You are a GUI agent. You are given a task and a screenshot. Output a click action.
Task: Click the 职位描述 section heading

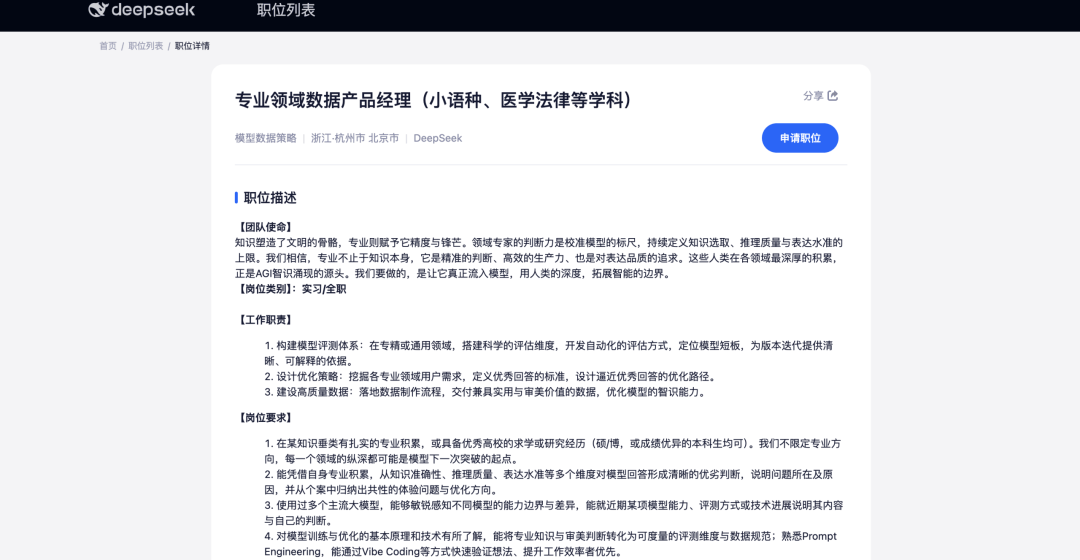pos(270,198)
